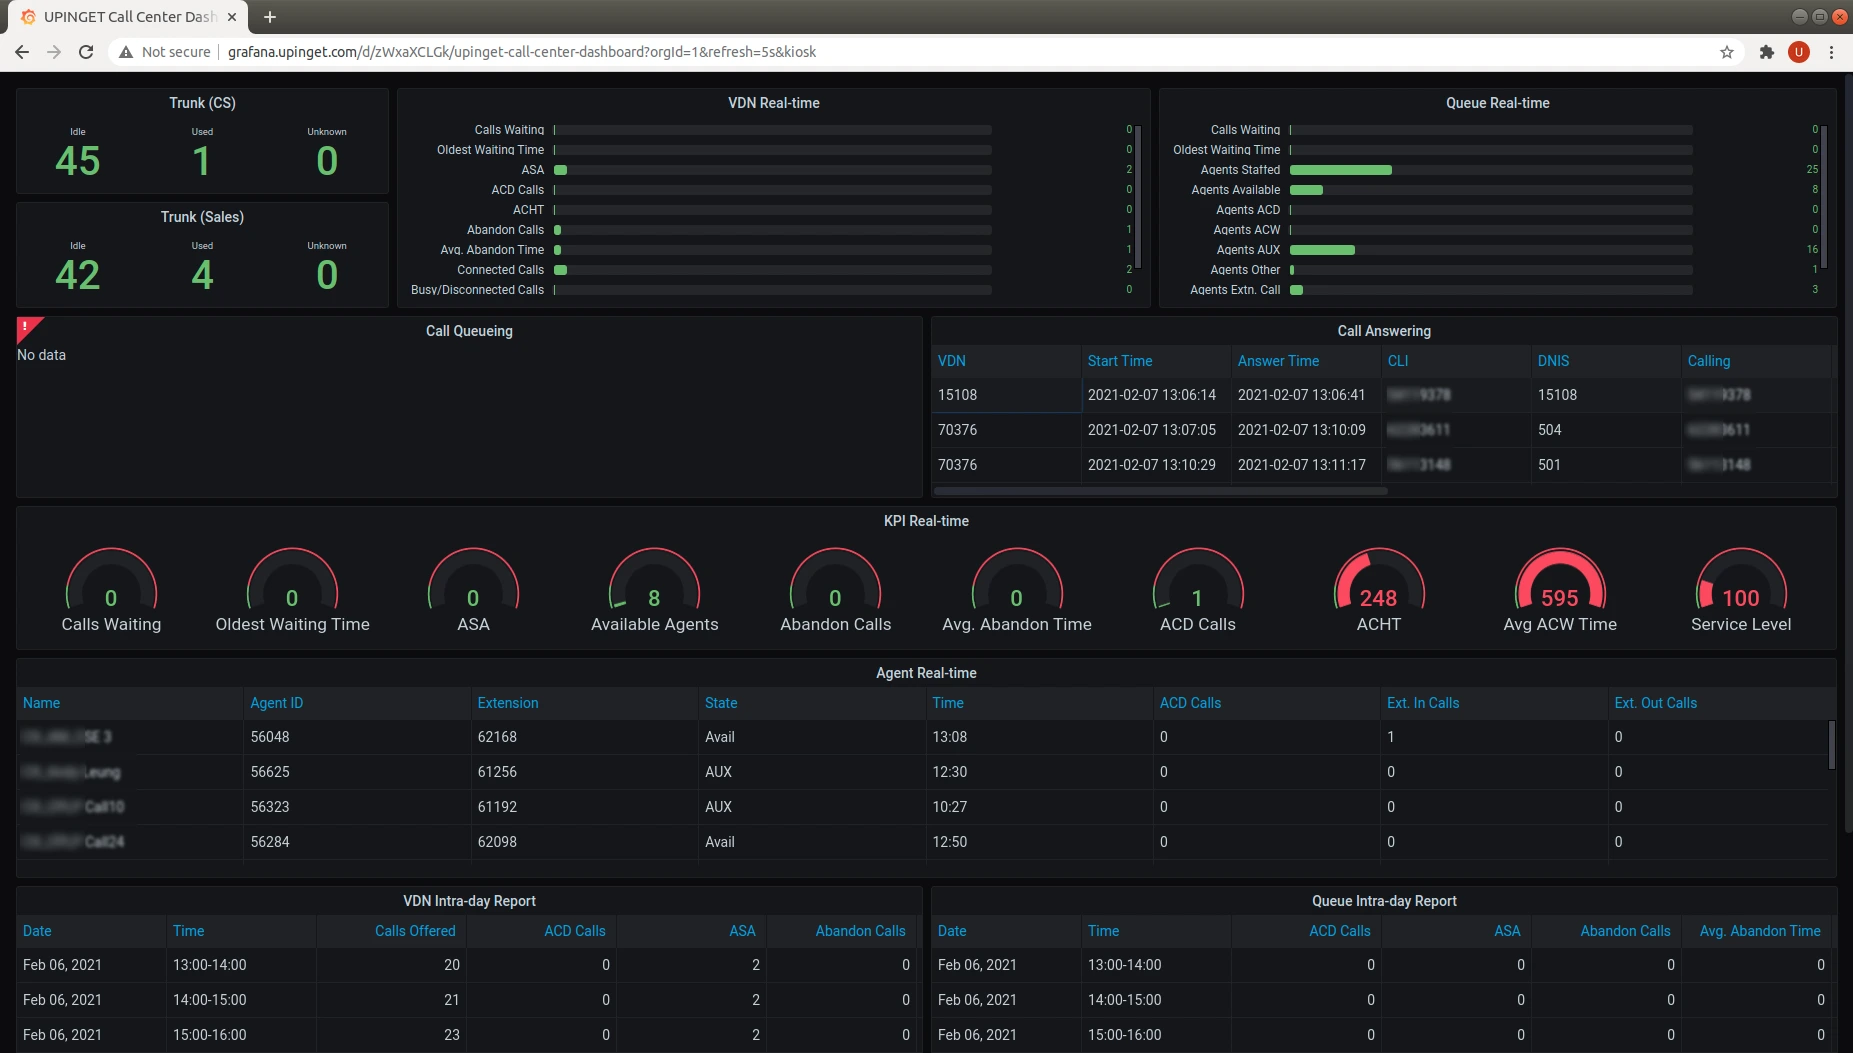This screenshot has height=1053, width=1853.
Task: Open the Agent Real-time panel title
Action: 926,673
